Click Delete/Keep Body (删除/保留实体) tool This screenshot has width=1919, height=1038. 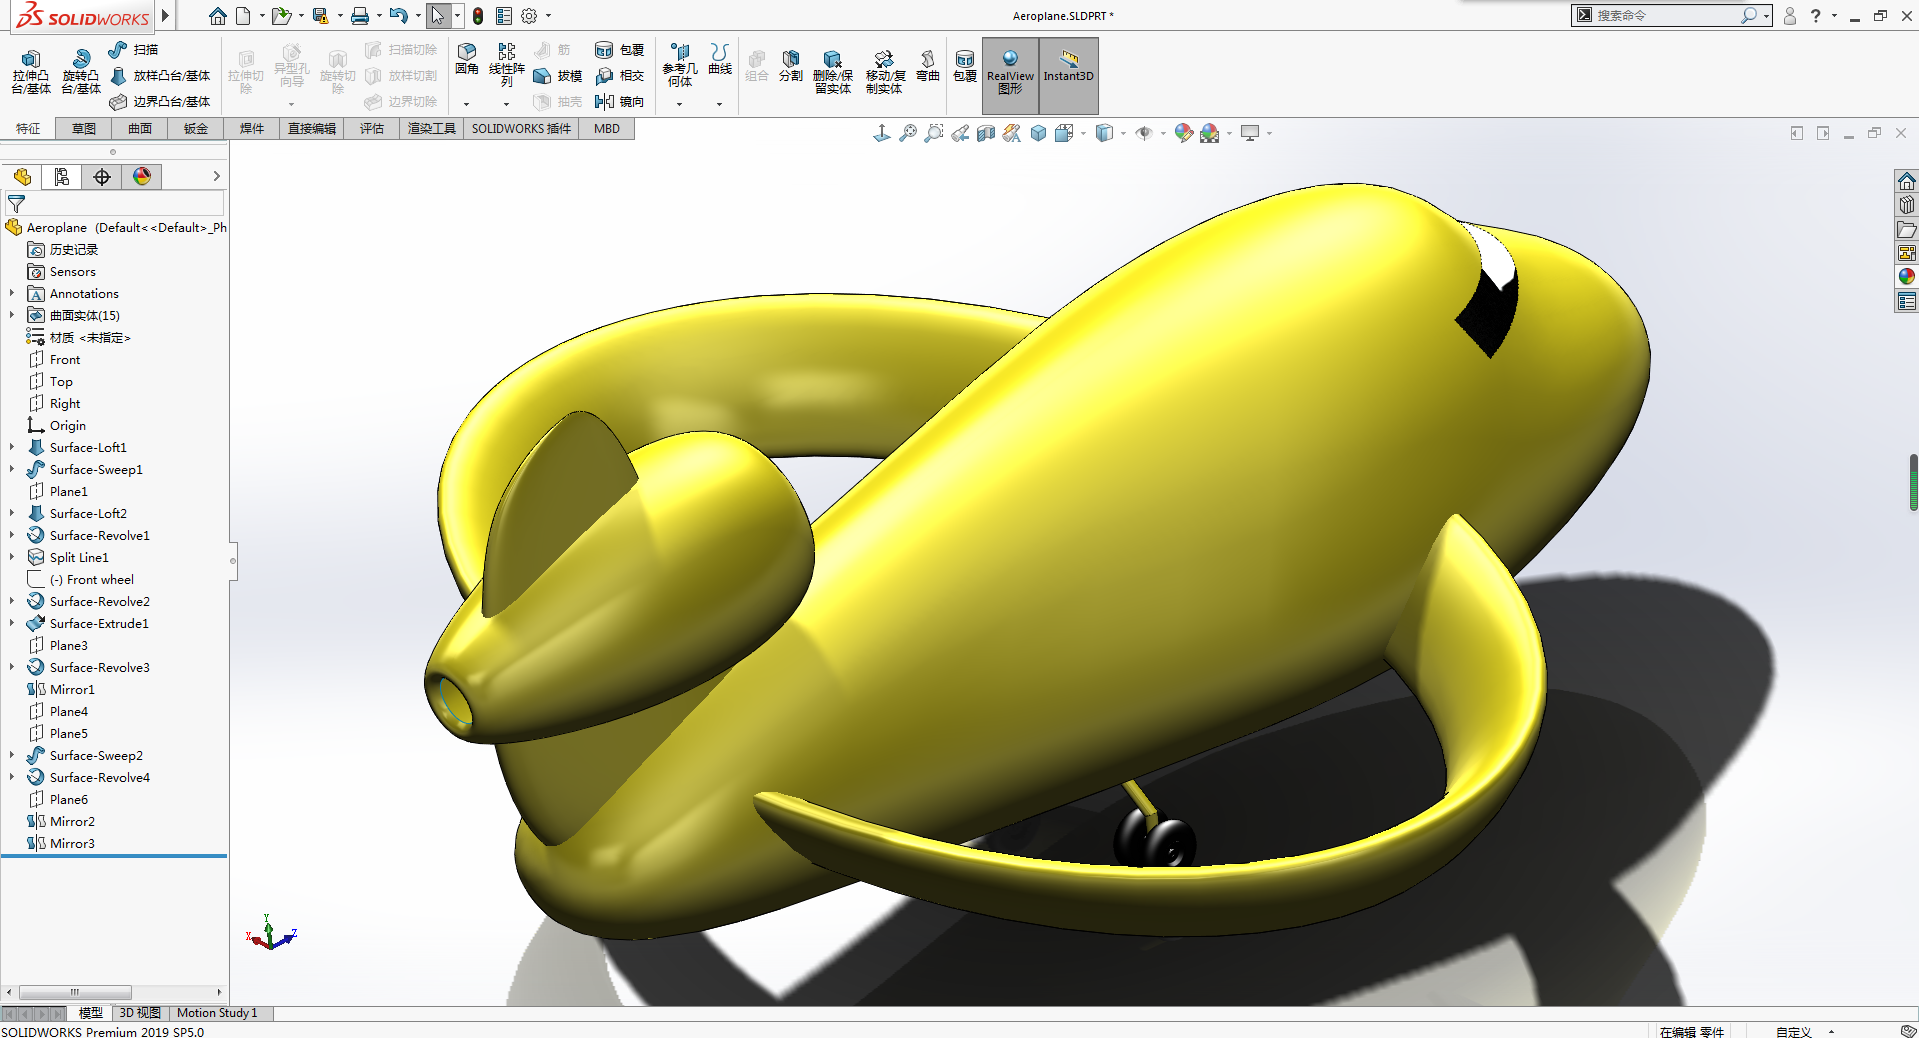(833, 72)
